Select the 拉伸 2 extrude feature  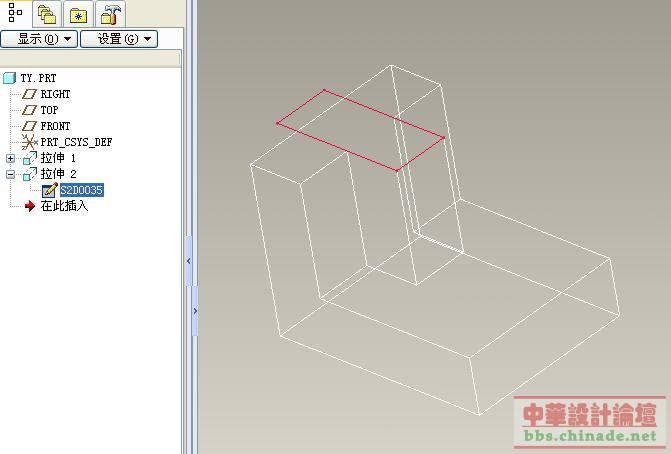point(59,174)
